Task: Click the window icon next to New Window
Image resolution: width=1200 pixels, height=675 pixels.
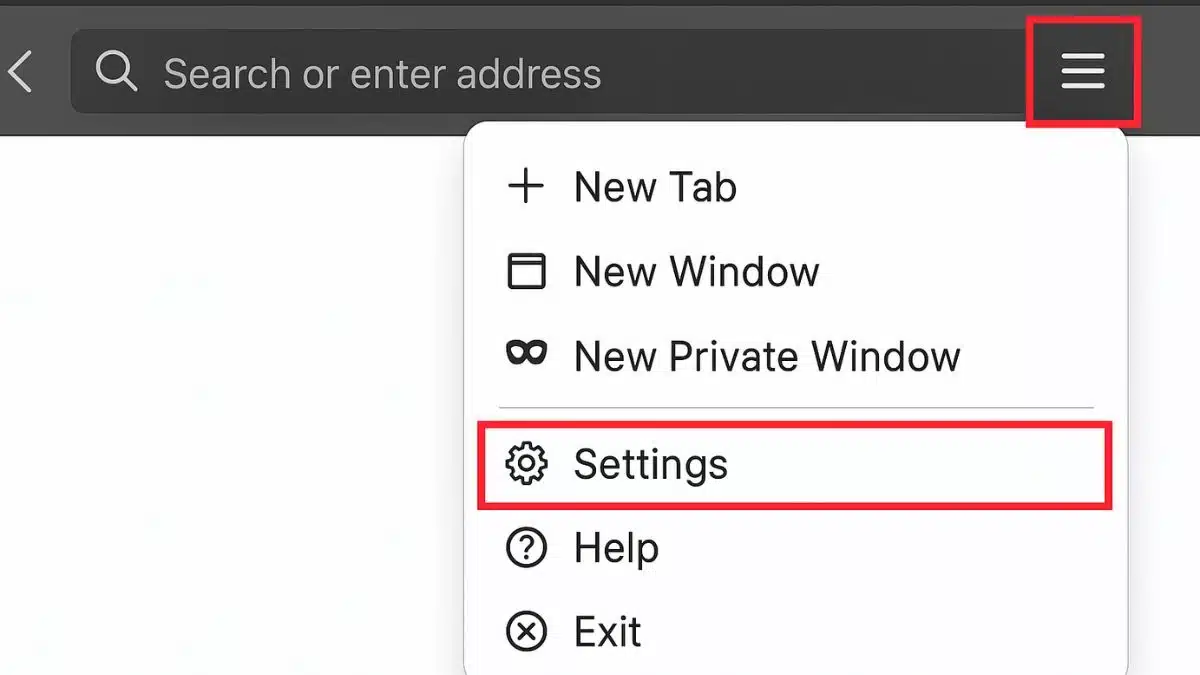Action: click(526, 270)
